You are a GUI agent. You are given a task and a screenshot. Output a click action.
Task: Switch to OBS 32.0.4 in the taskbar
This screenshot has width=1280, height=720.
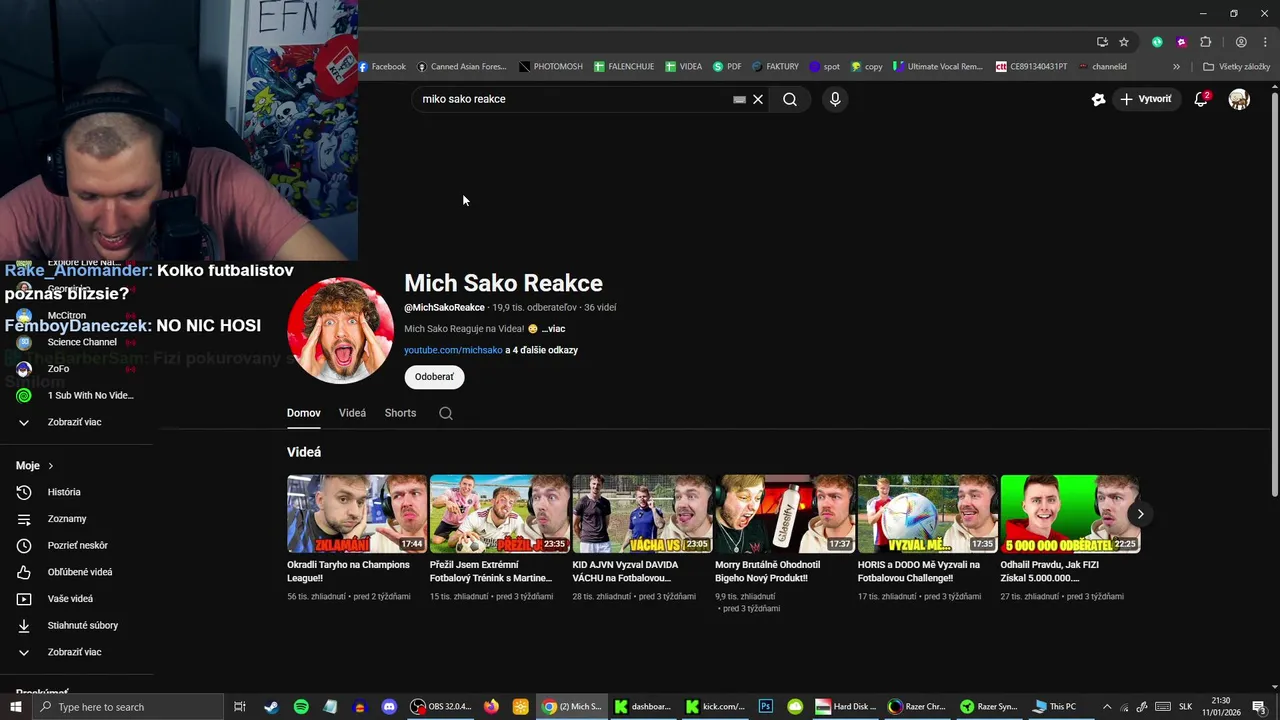(441, 707)
